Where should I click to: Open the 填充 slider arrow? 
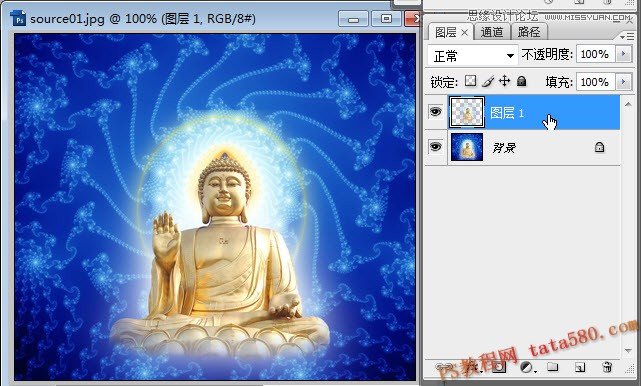(x=623, y=82)
